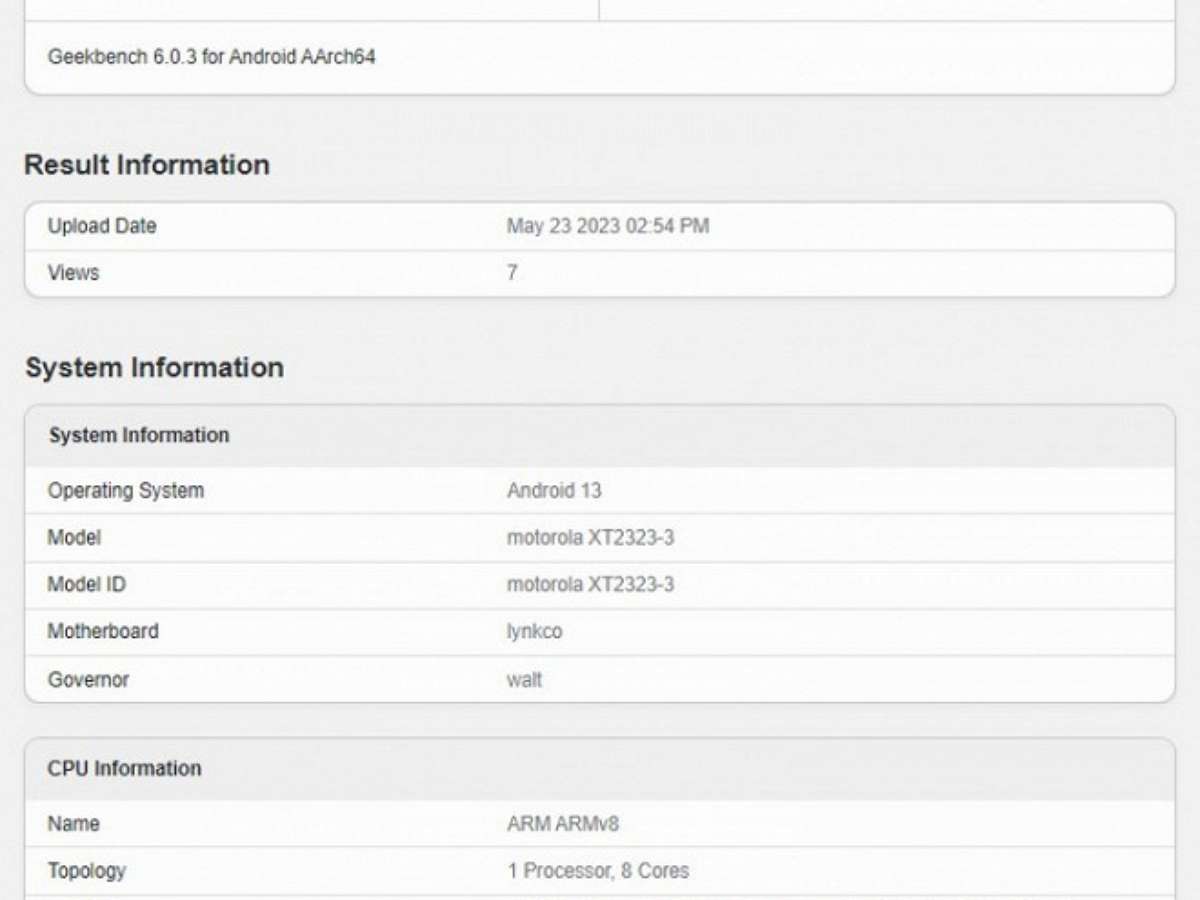The height and width of the screenshot is (900, 1200).
Task: Click the CPU Information table header
Action: tap(125, 768)
